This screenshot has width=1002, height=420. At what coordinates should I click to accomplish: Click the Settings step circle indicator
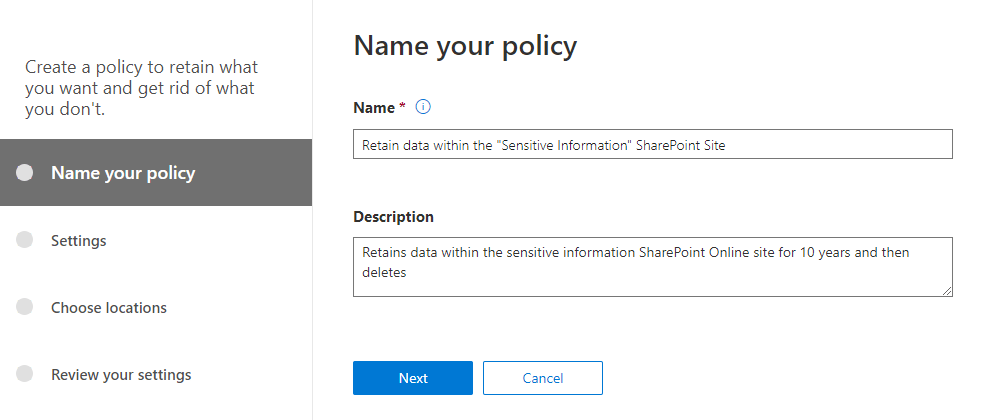26,240
